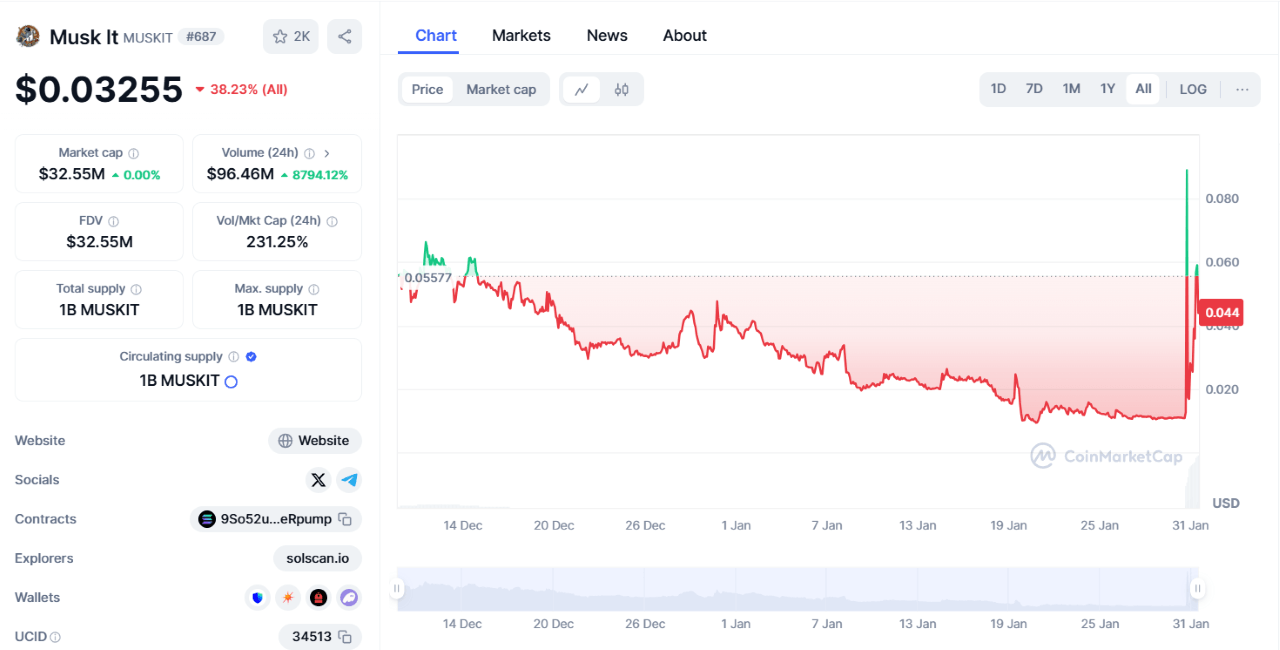Switch chart from Price to Market cap
Screen dimensions: 1280x650
(501, 89)
